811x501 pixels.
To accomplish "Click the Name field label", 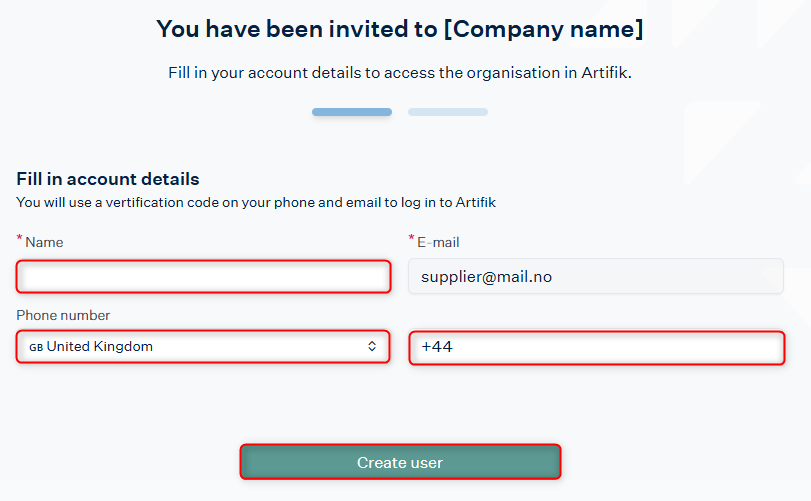I will click(x=44, y=242).
